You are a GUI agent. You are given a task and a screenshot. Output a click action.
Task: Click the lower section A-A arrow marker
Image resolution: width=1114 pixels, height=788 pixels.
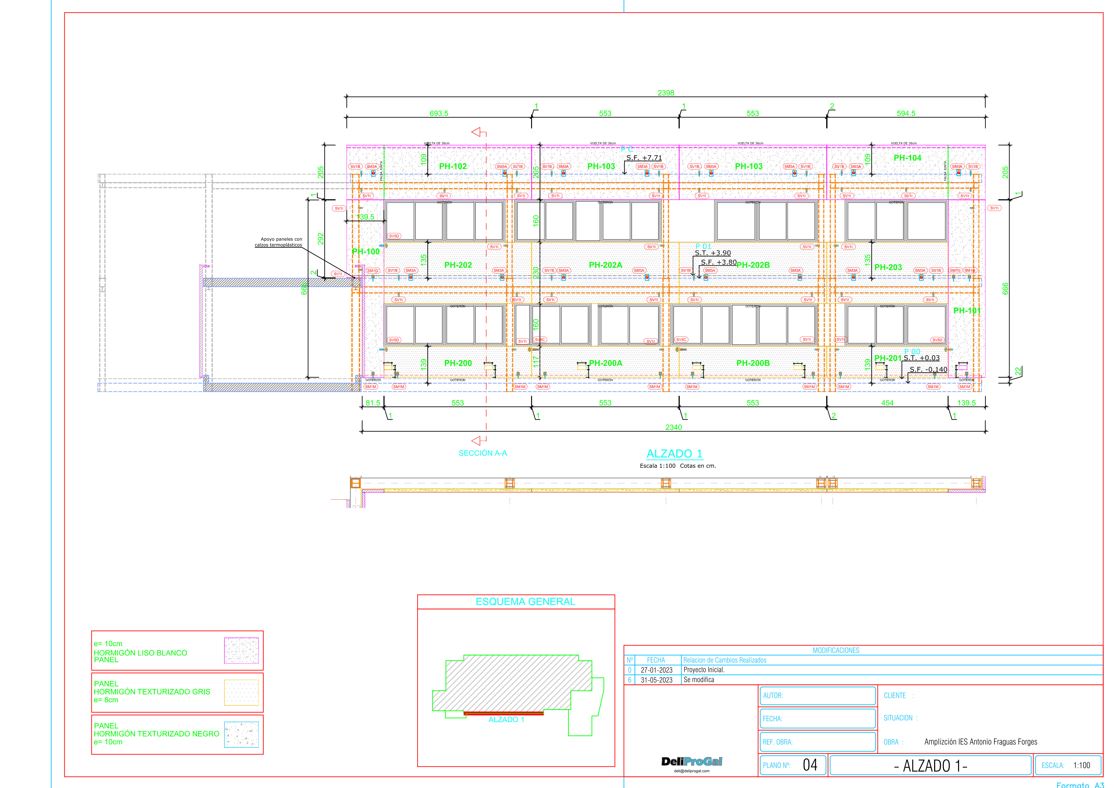[x=479, y=441]
